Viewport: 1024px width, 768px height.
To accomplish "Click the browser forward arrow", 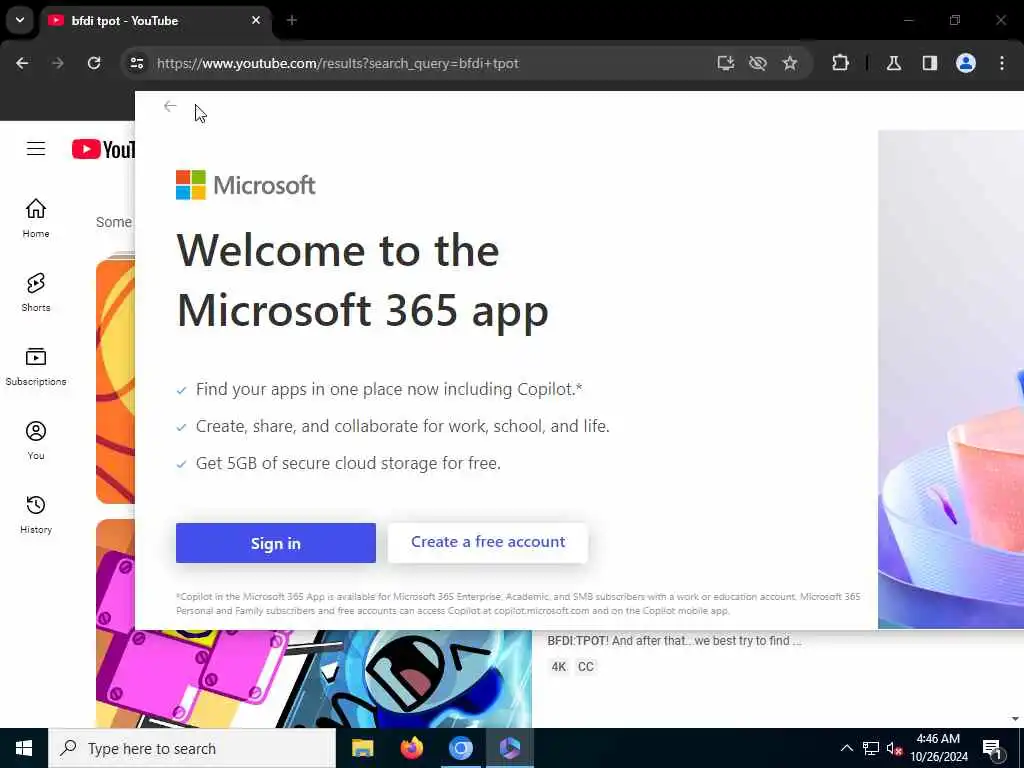I will [57, 63].
